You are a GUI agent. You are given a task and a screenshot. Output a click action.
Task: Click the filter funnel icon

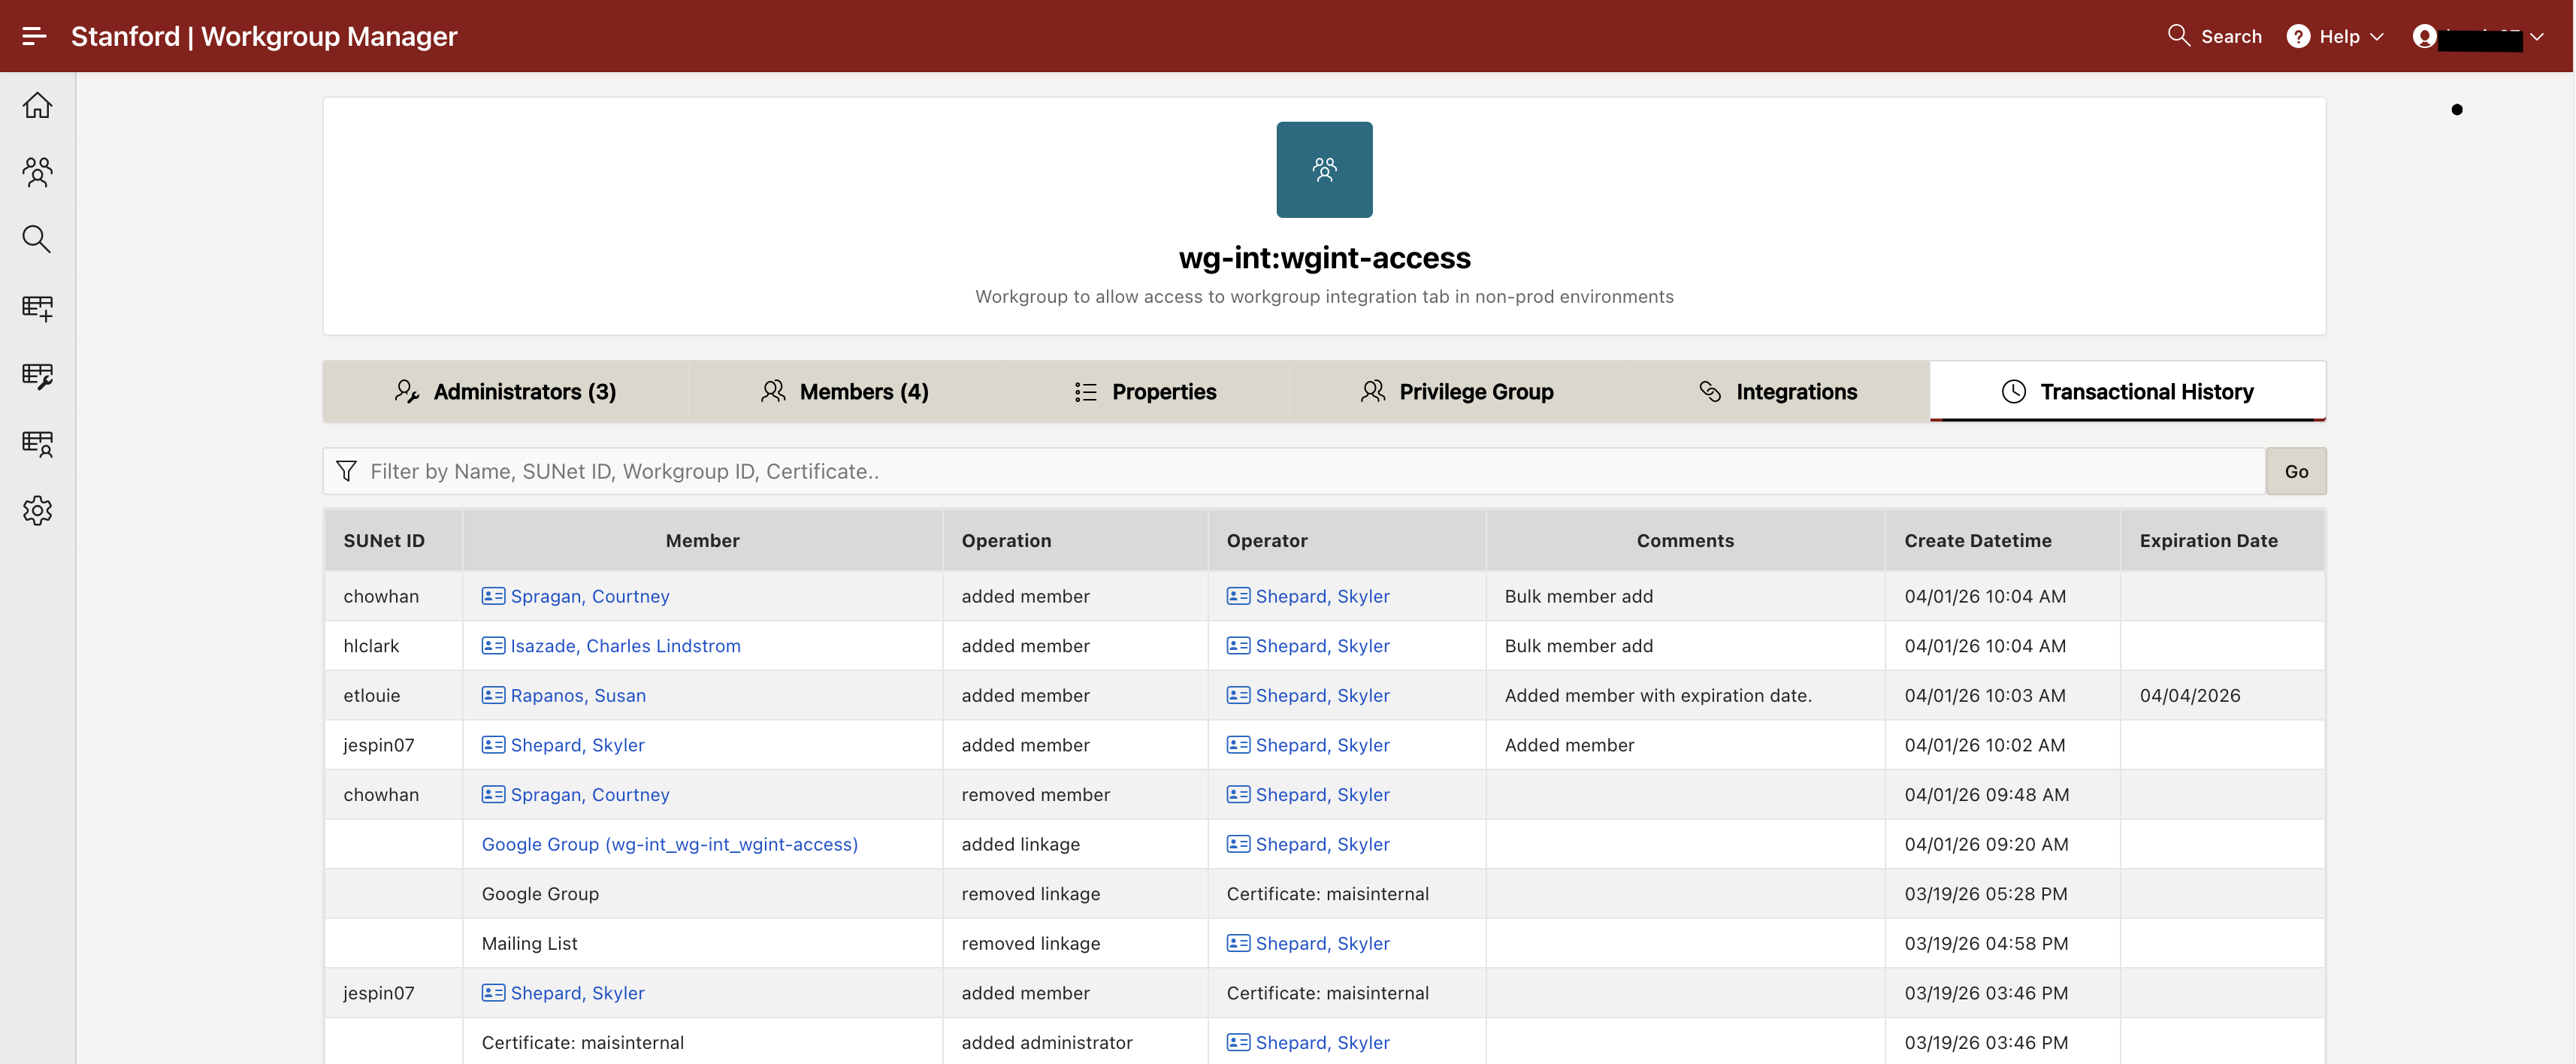346,471
